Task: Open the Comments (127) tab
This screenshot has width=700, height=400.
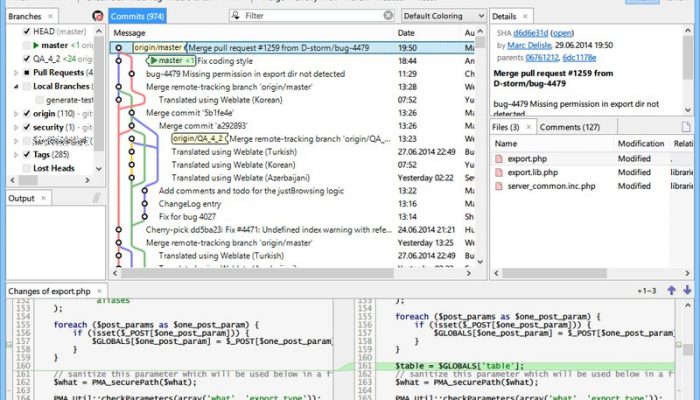Action: [570, 127]
